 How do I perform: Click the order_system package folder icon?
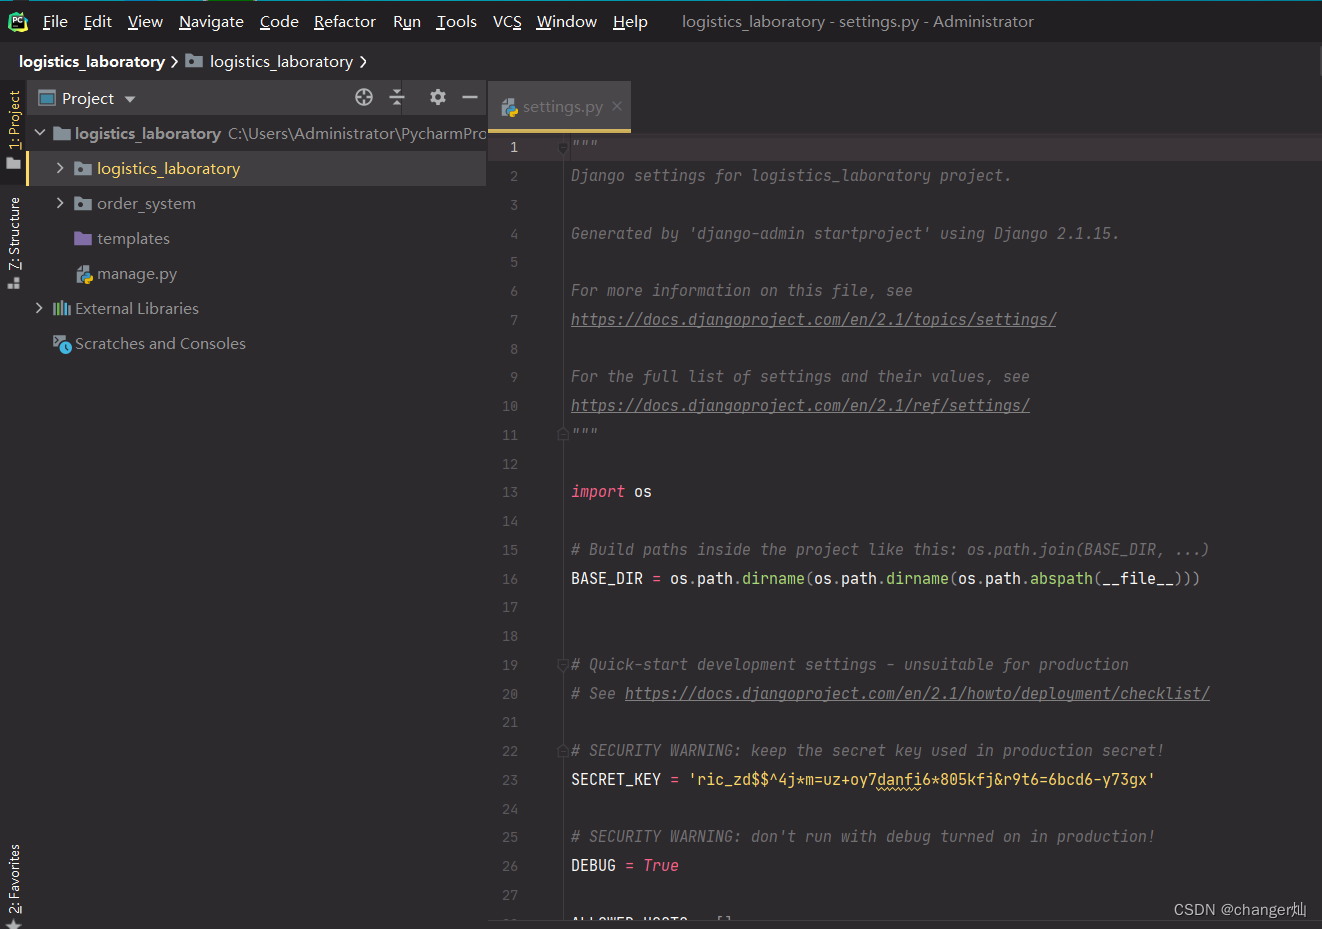click(83, 204)
